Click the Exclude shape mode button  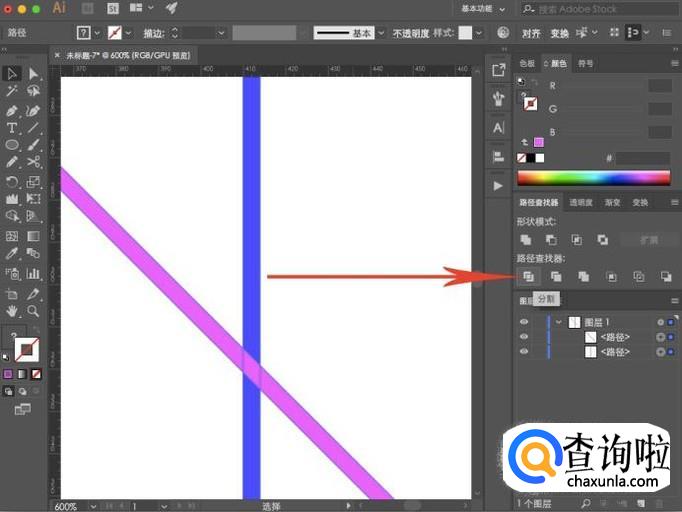click(x=602, y=240)
